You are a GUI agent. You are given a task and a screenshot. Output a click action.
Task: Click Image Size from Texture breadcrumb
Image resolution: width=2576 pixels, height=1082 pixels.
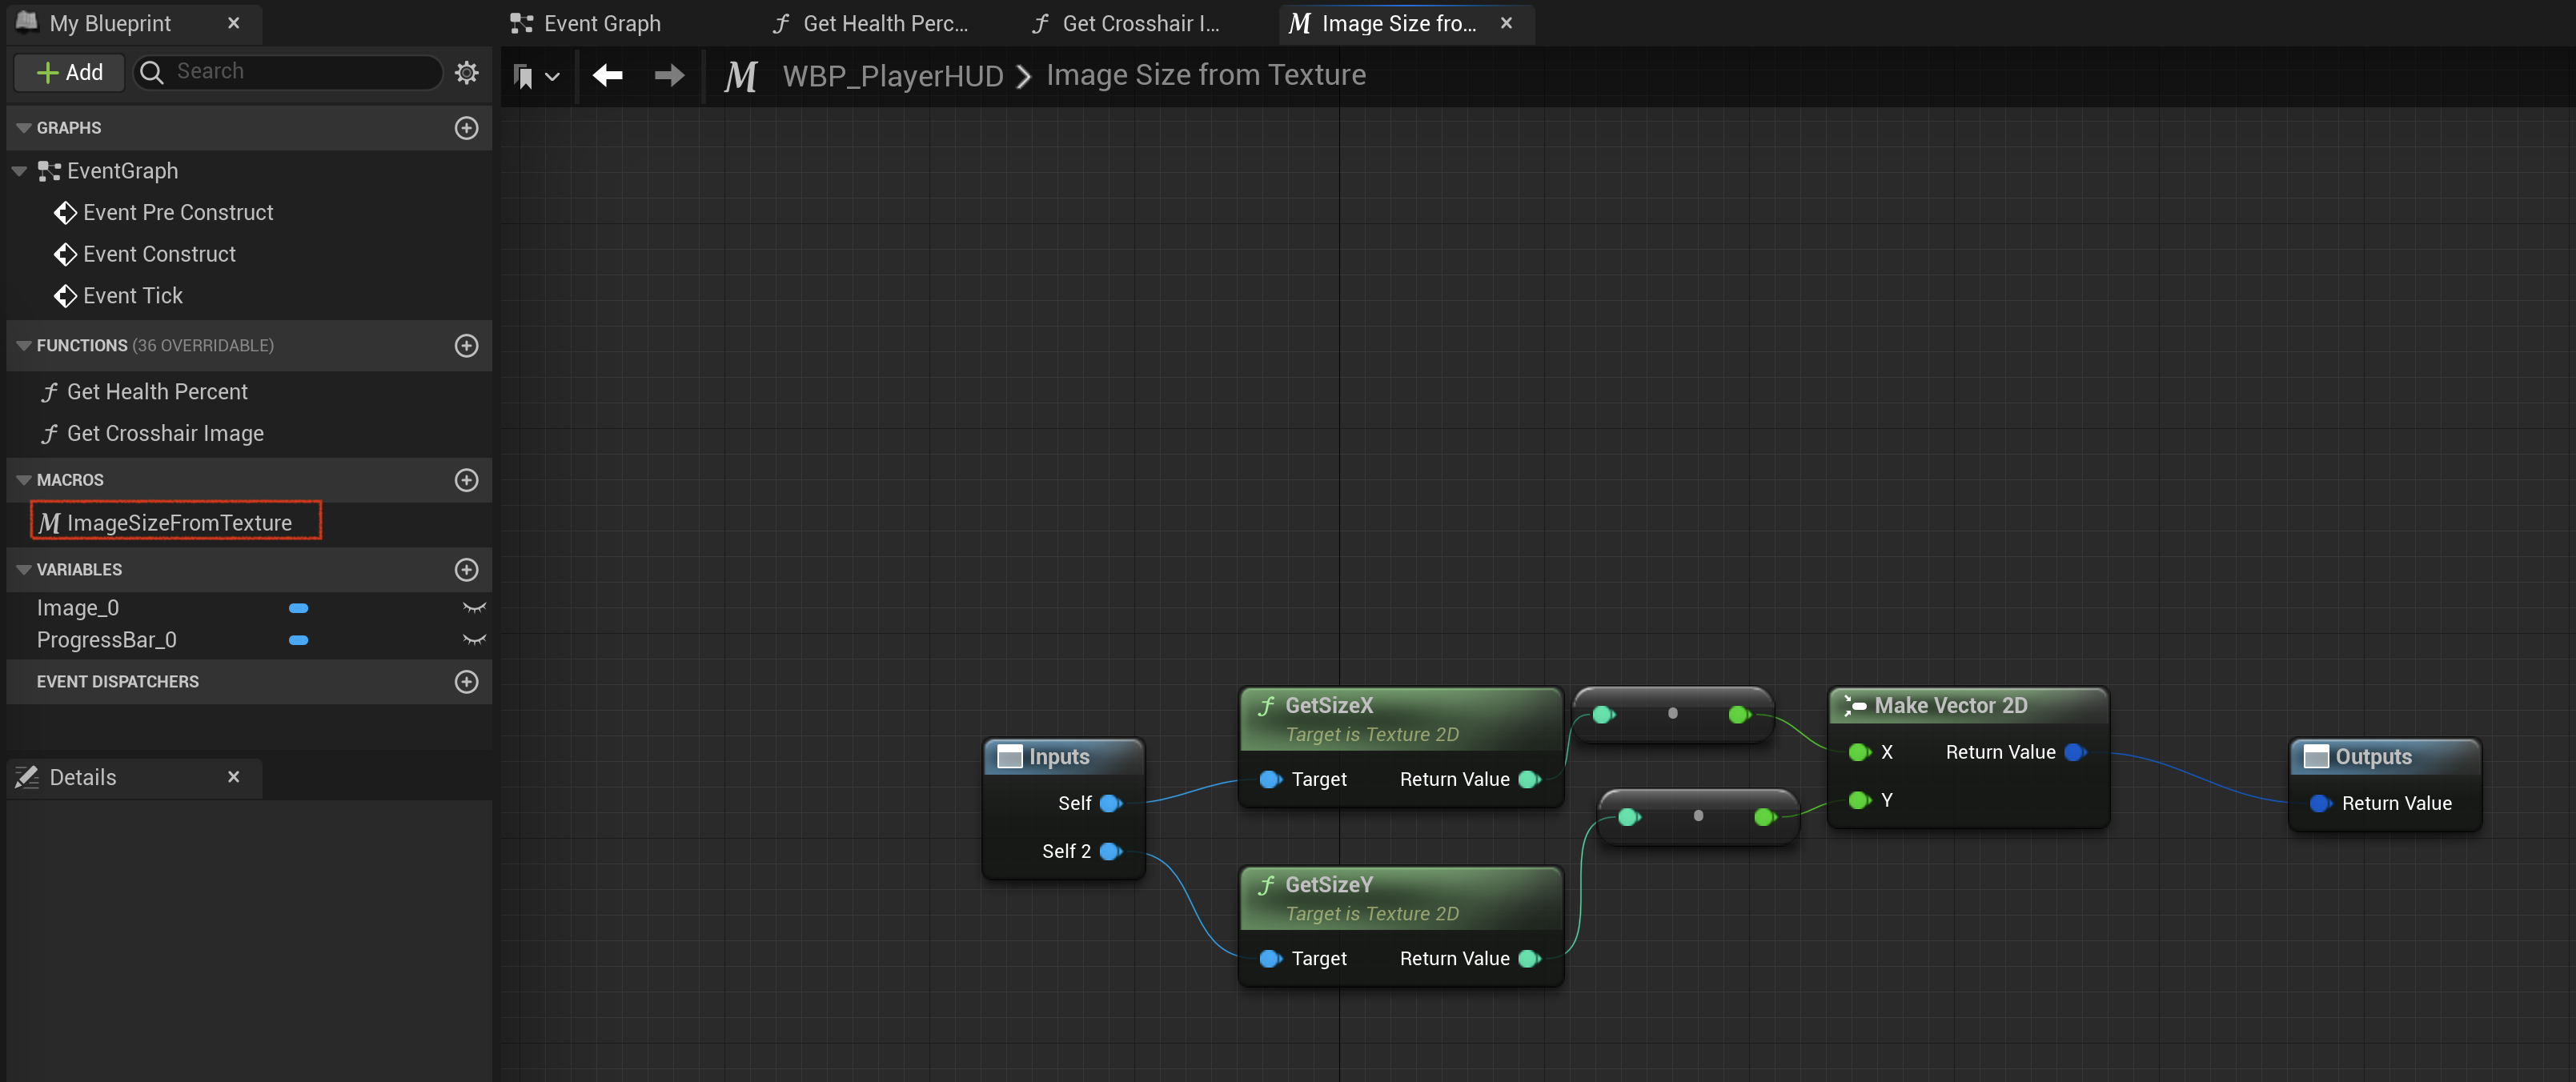point(1205,75)
